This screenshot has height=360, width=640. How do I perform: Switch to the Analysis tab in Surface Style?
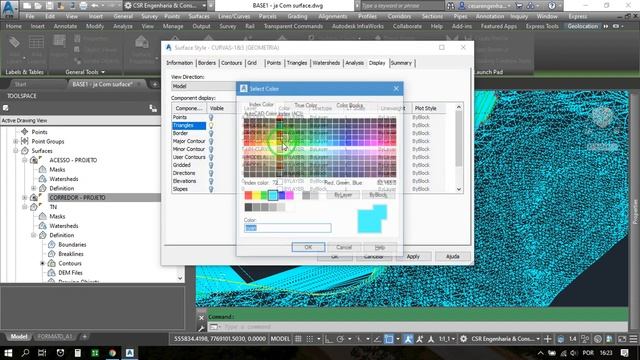coord(354,63)
